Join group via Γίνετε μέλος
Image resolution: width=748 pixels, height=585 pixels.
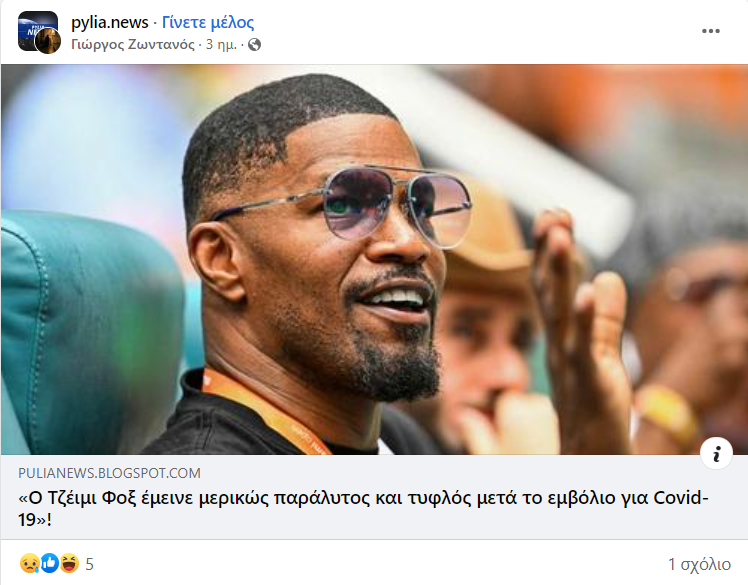click(208, 22)
